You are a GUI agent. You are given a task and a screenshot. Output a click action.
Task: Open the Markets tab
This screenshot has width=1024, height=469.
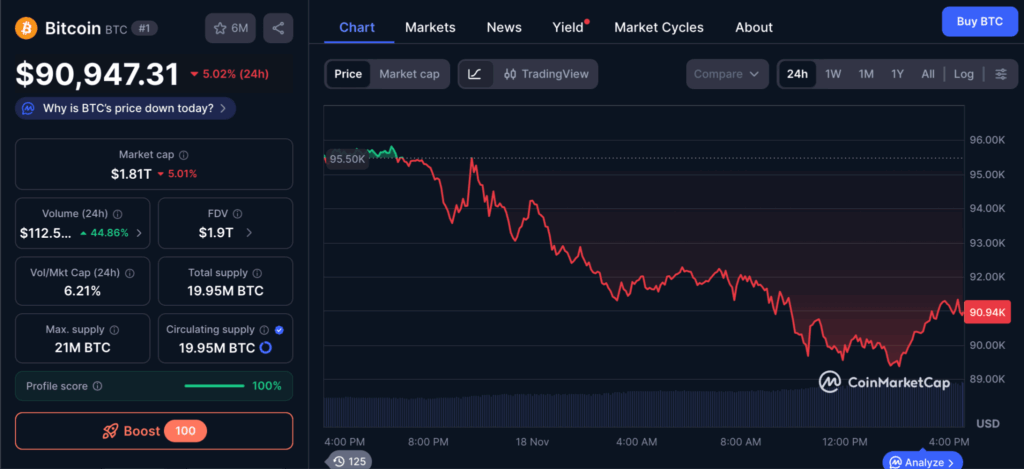430,27
